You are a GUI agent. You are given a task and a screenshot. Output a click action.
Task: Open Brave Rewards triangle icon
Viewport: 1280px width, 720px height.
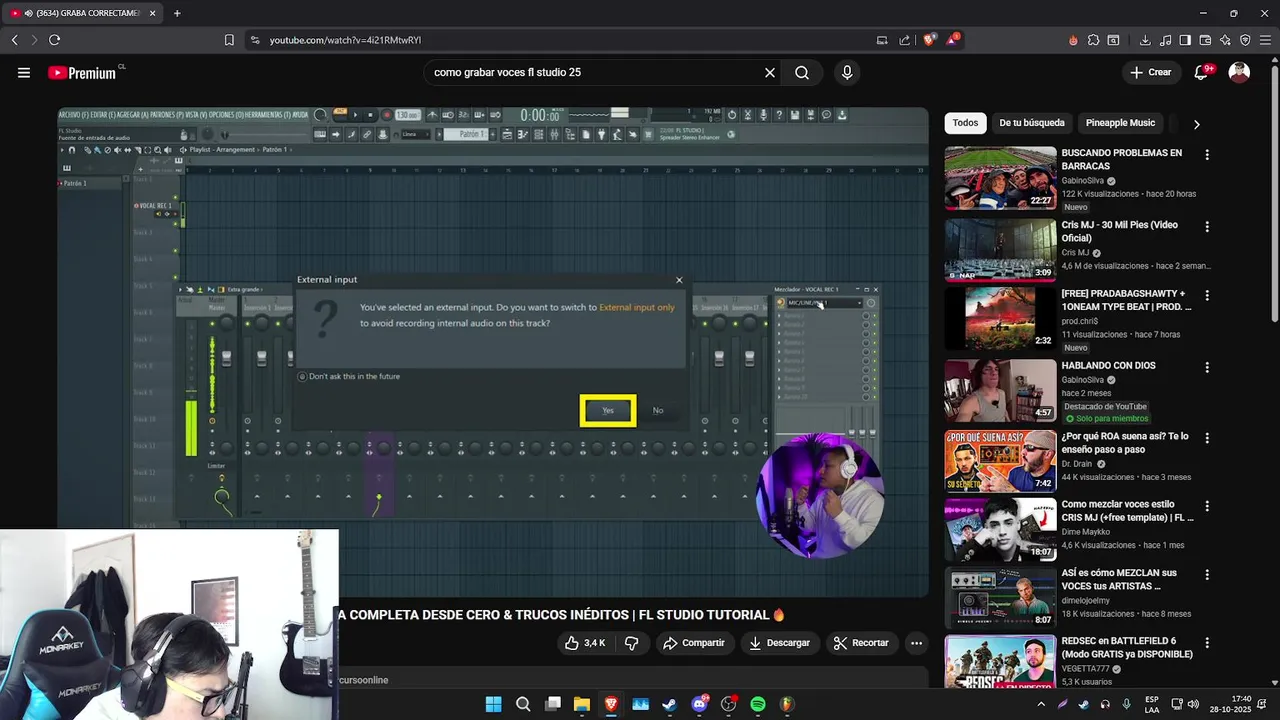click(953, 40)
